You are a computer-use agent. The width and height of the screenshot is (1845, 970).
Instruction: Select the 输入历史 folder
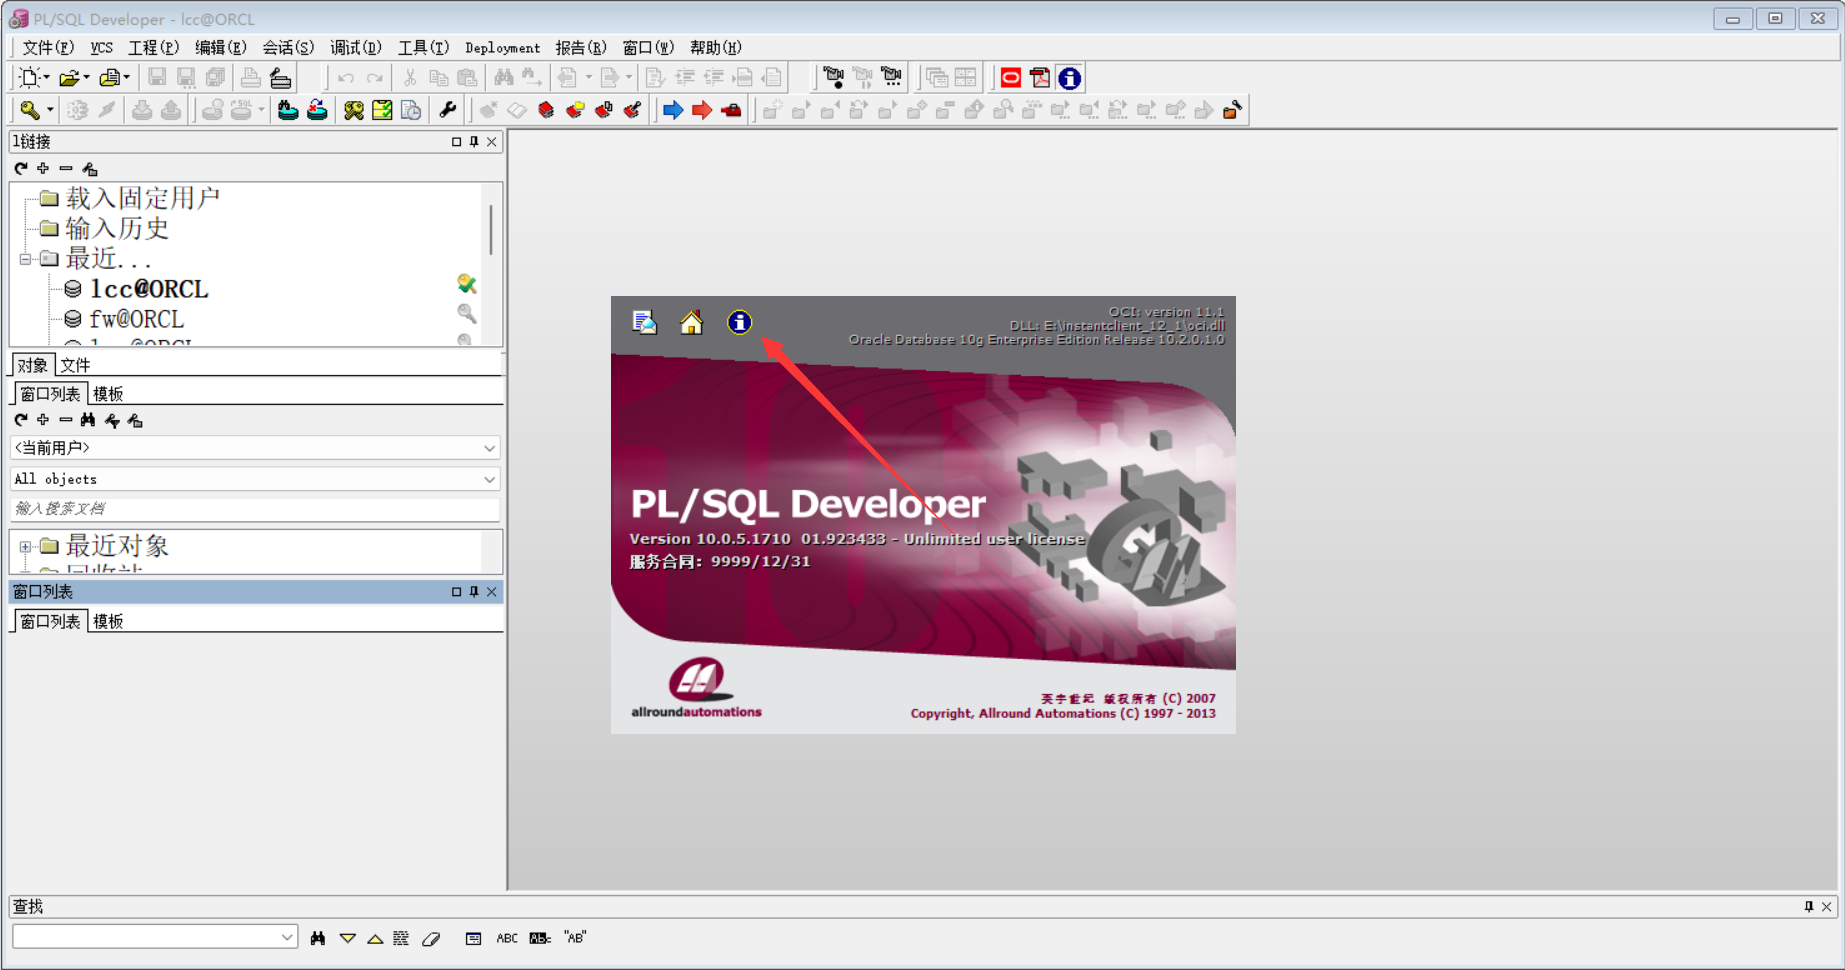pyautogui.click(x=117, y=228)
